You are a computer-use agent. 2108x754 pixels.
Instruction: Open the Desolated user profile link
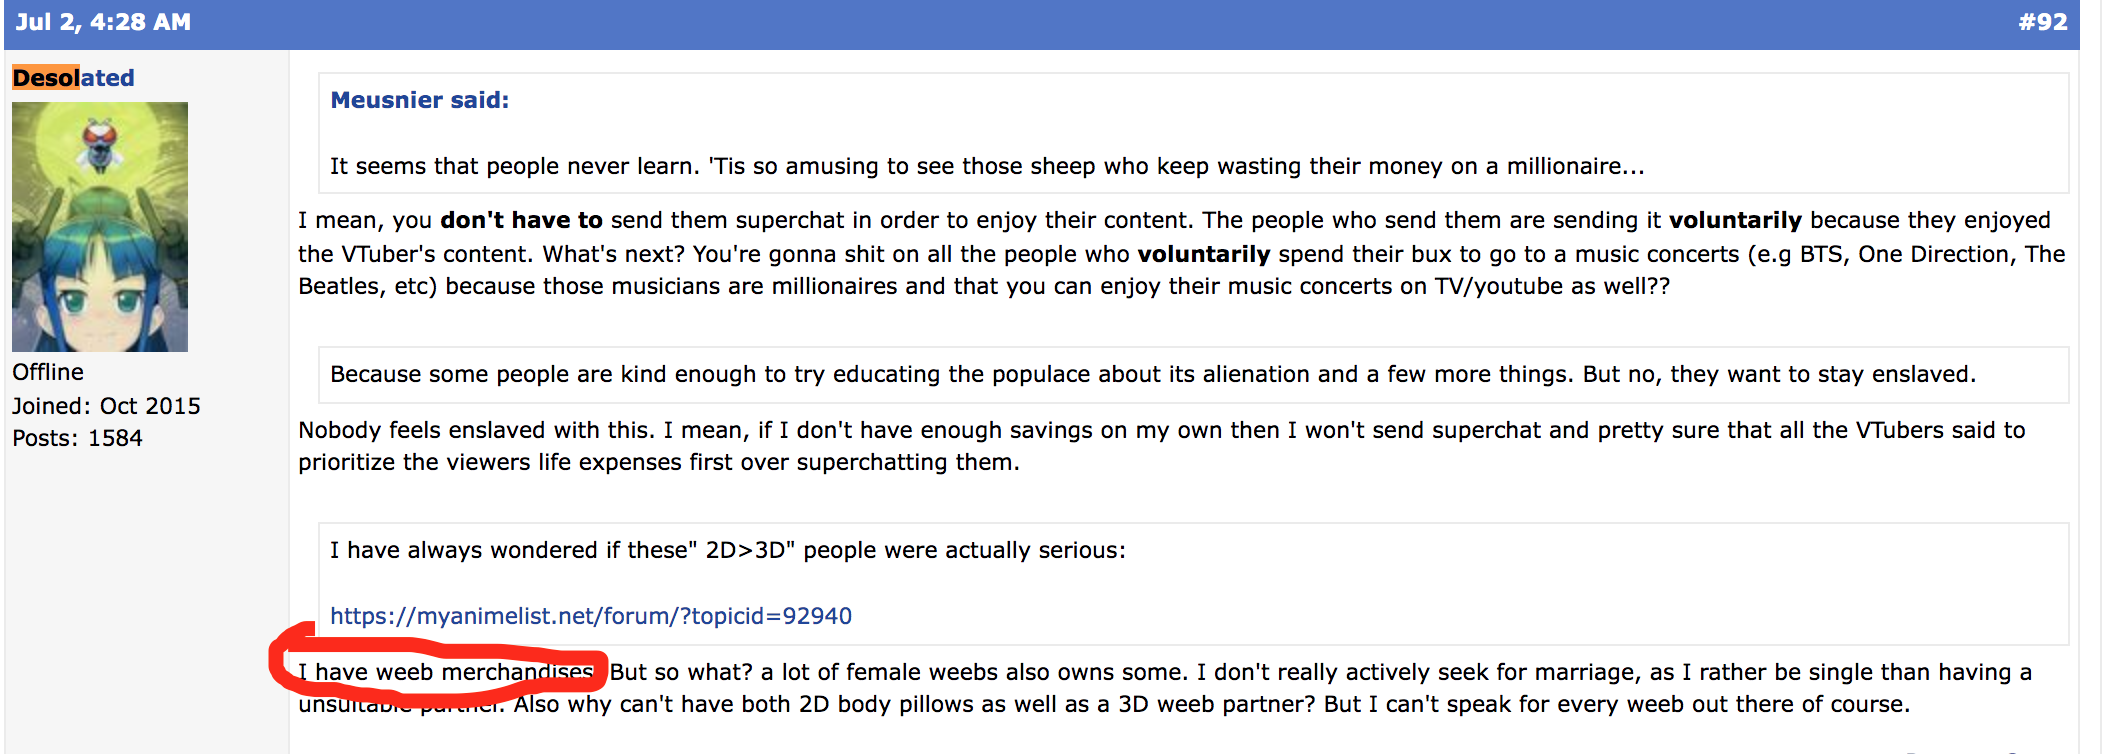[73, 78]
